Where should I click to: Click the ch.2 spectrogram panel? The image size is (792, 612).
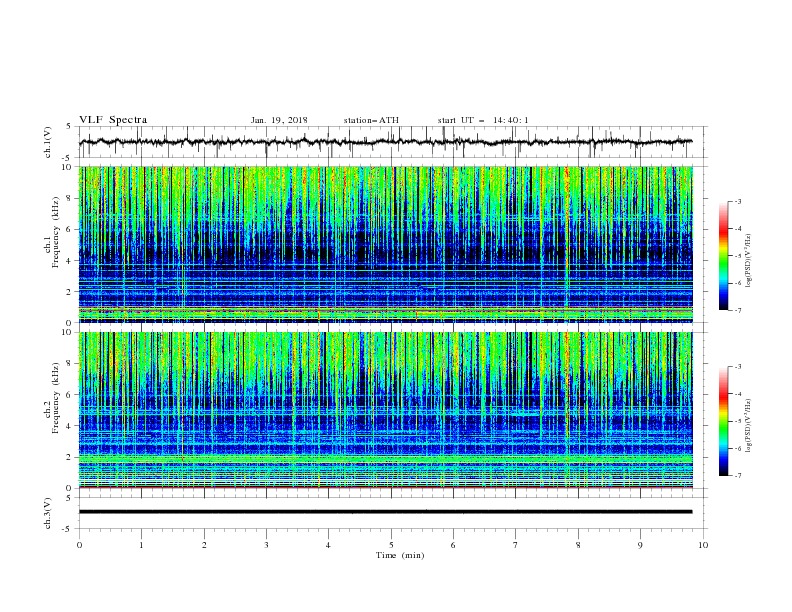(x=386, y=410)
